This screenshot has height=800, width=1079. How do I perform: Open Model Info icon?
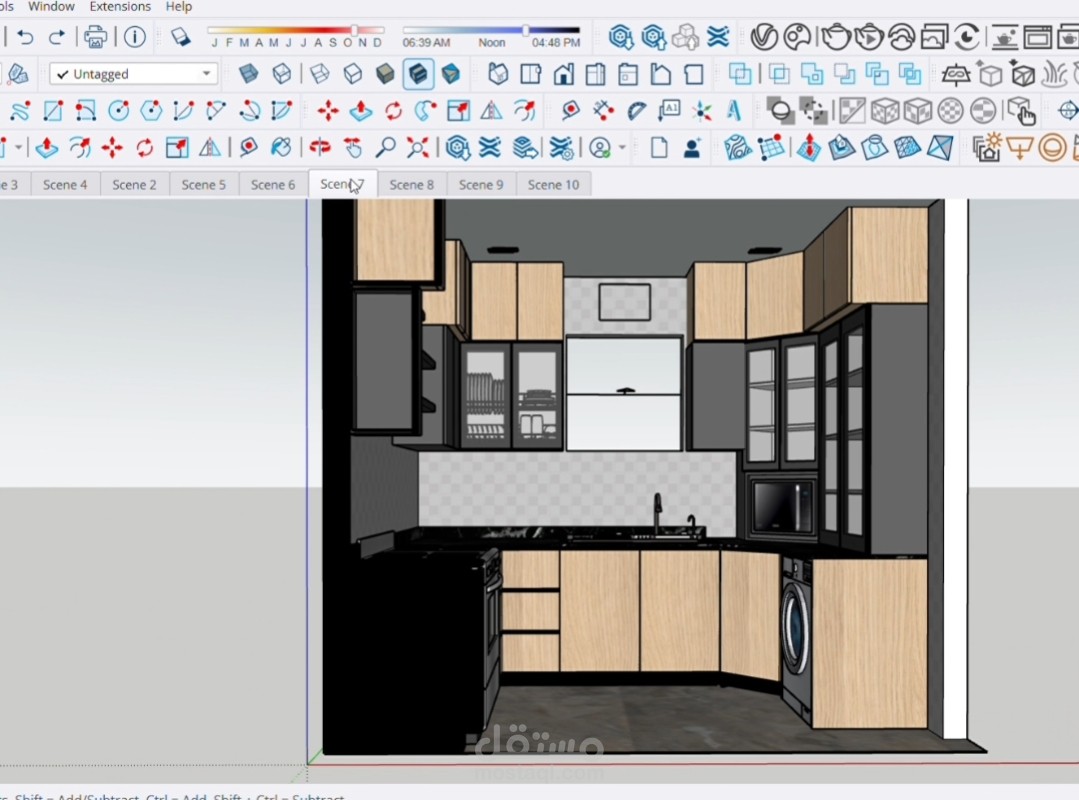135,36
